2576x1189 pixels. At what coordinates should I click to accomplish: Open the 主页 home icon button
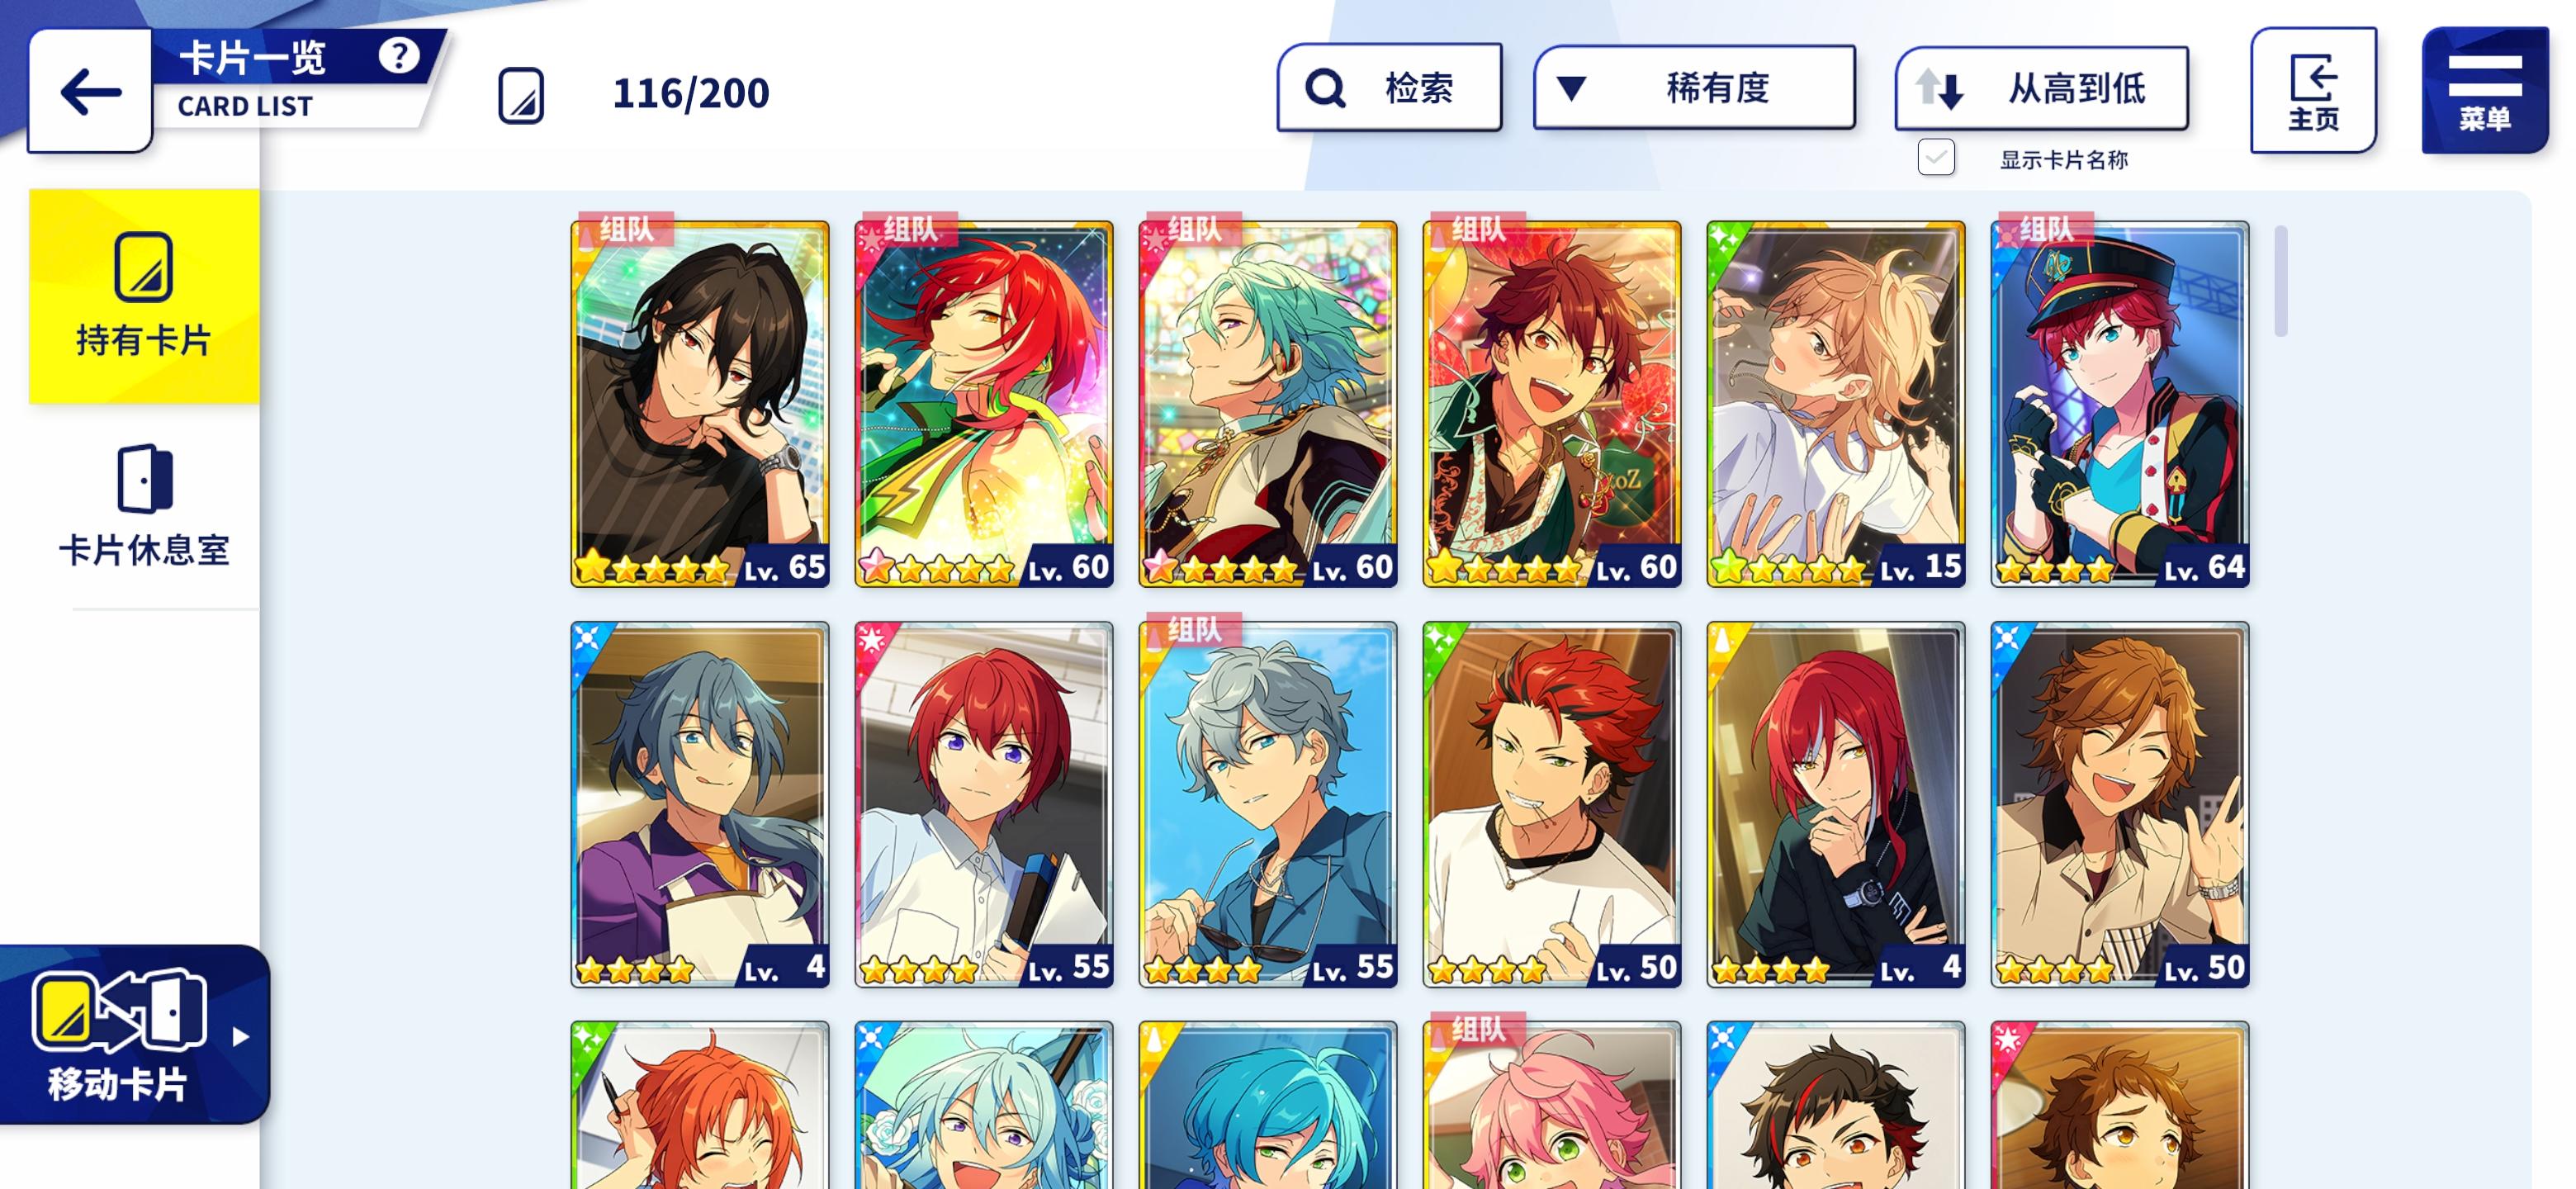click(2313, 90)
